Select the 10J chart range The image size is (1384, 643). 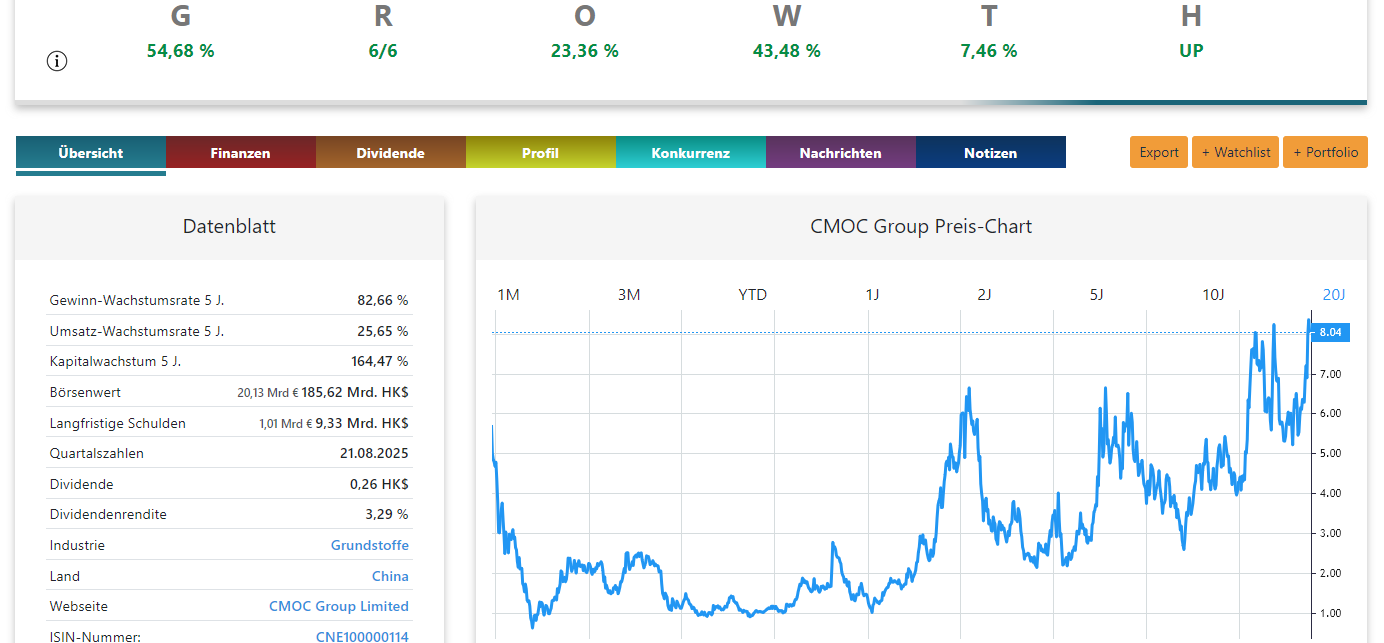pyautogui.click(x=1213, y=294)
